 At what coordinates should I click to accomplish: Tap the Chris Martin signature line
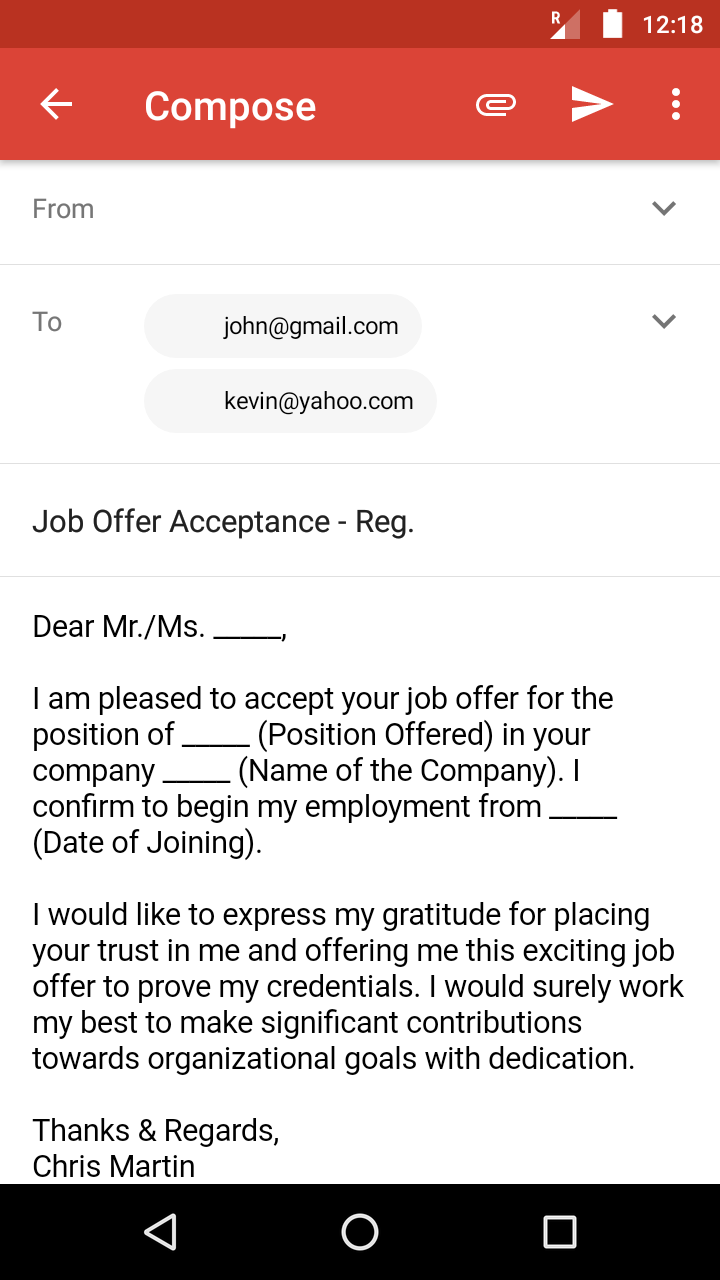pos(114,1166)
